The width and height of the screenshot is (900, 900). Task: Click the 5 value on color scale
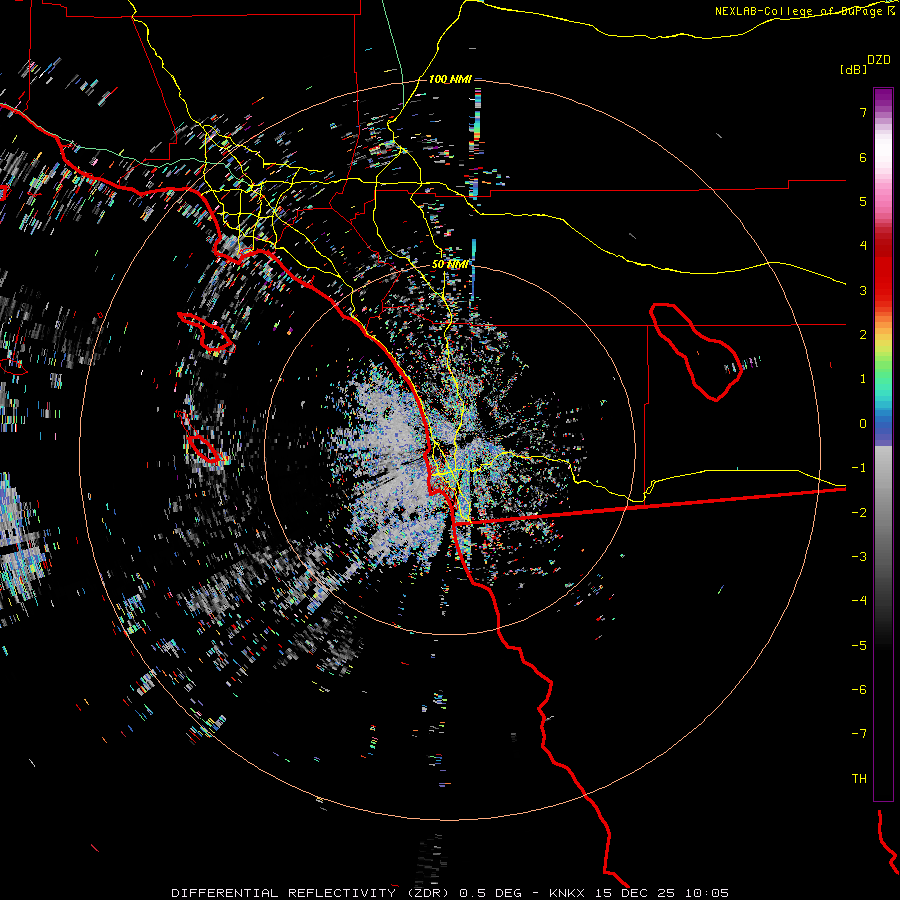[x=863, y=201]
